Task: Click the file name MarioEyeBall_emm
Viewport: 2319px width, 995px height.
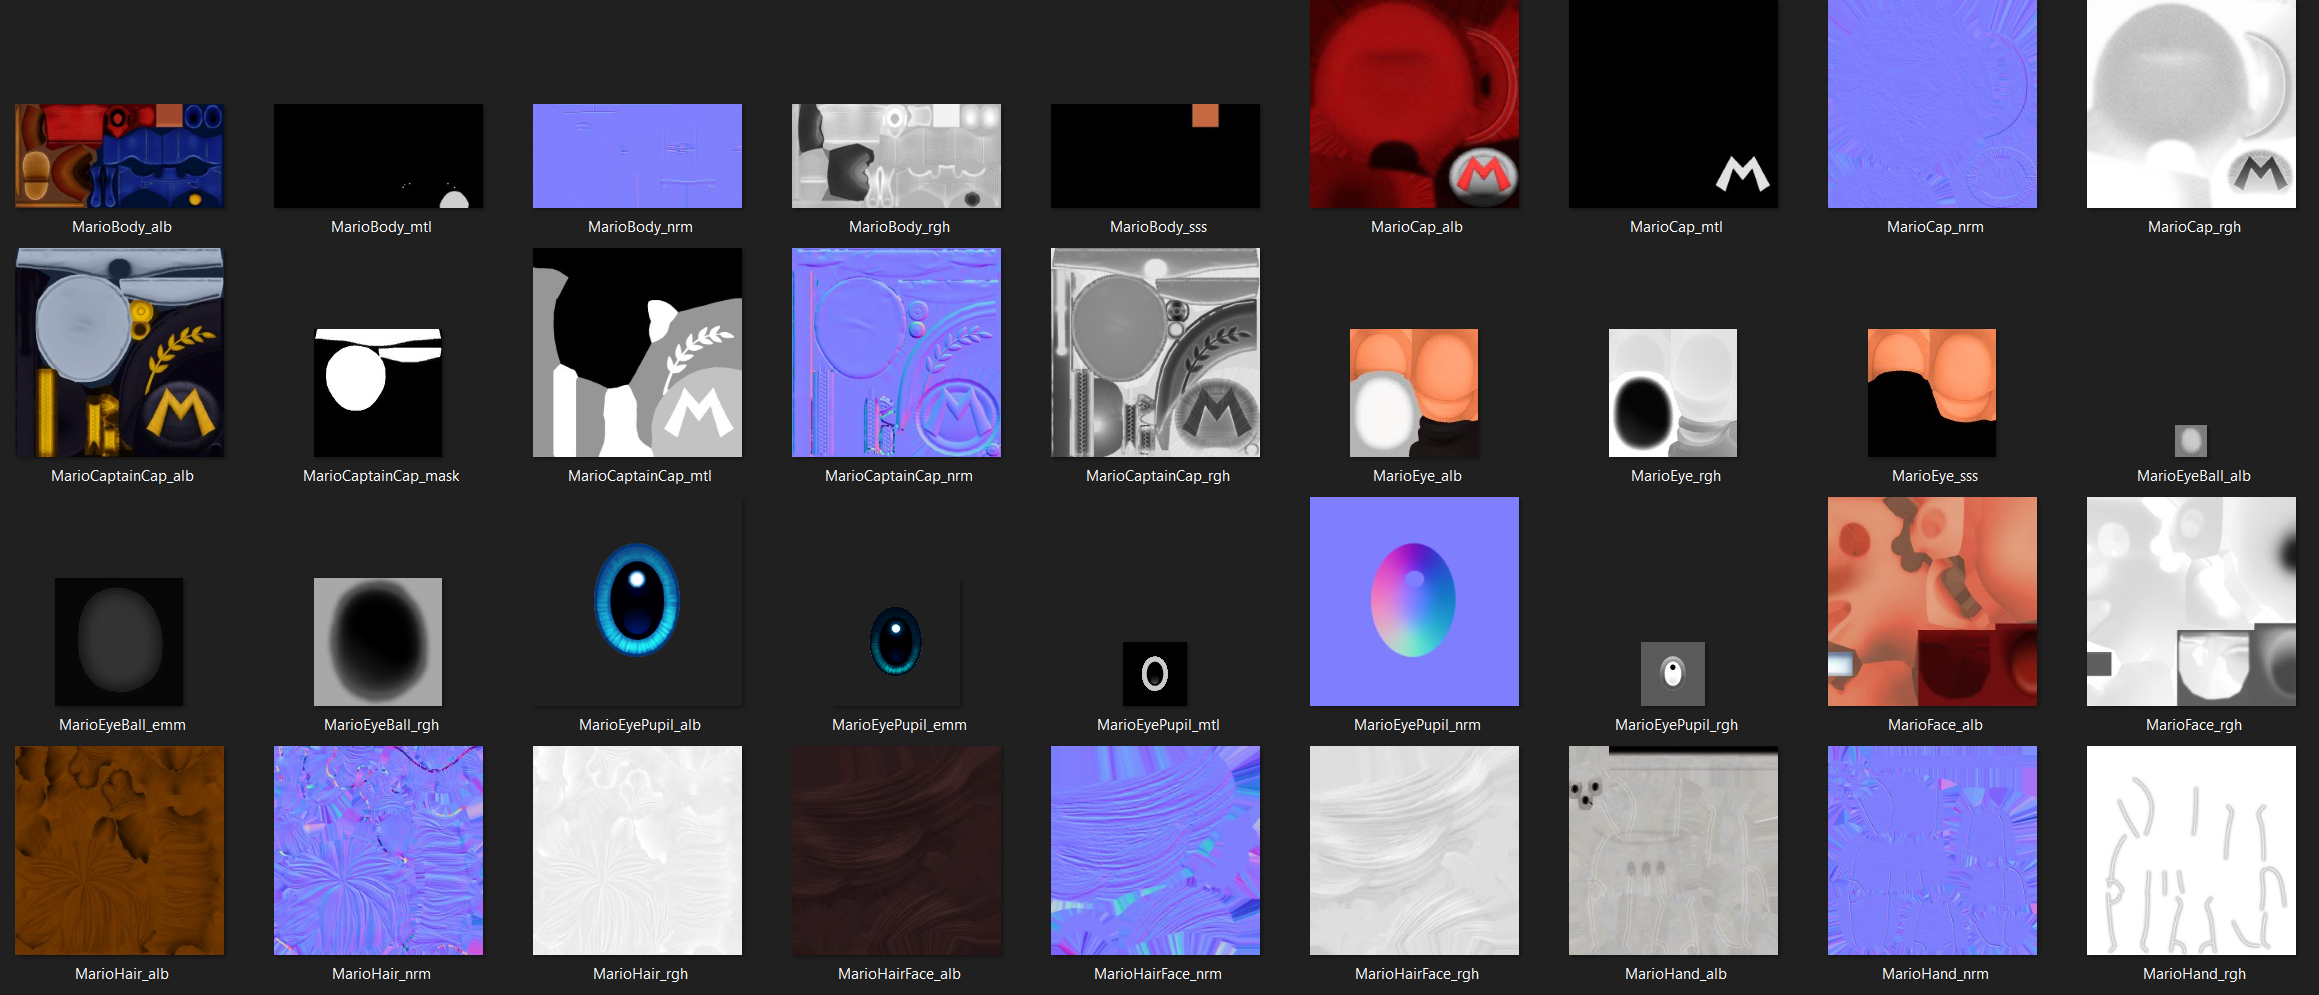Action: (x=122, y=725)
